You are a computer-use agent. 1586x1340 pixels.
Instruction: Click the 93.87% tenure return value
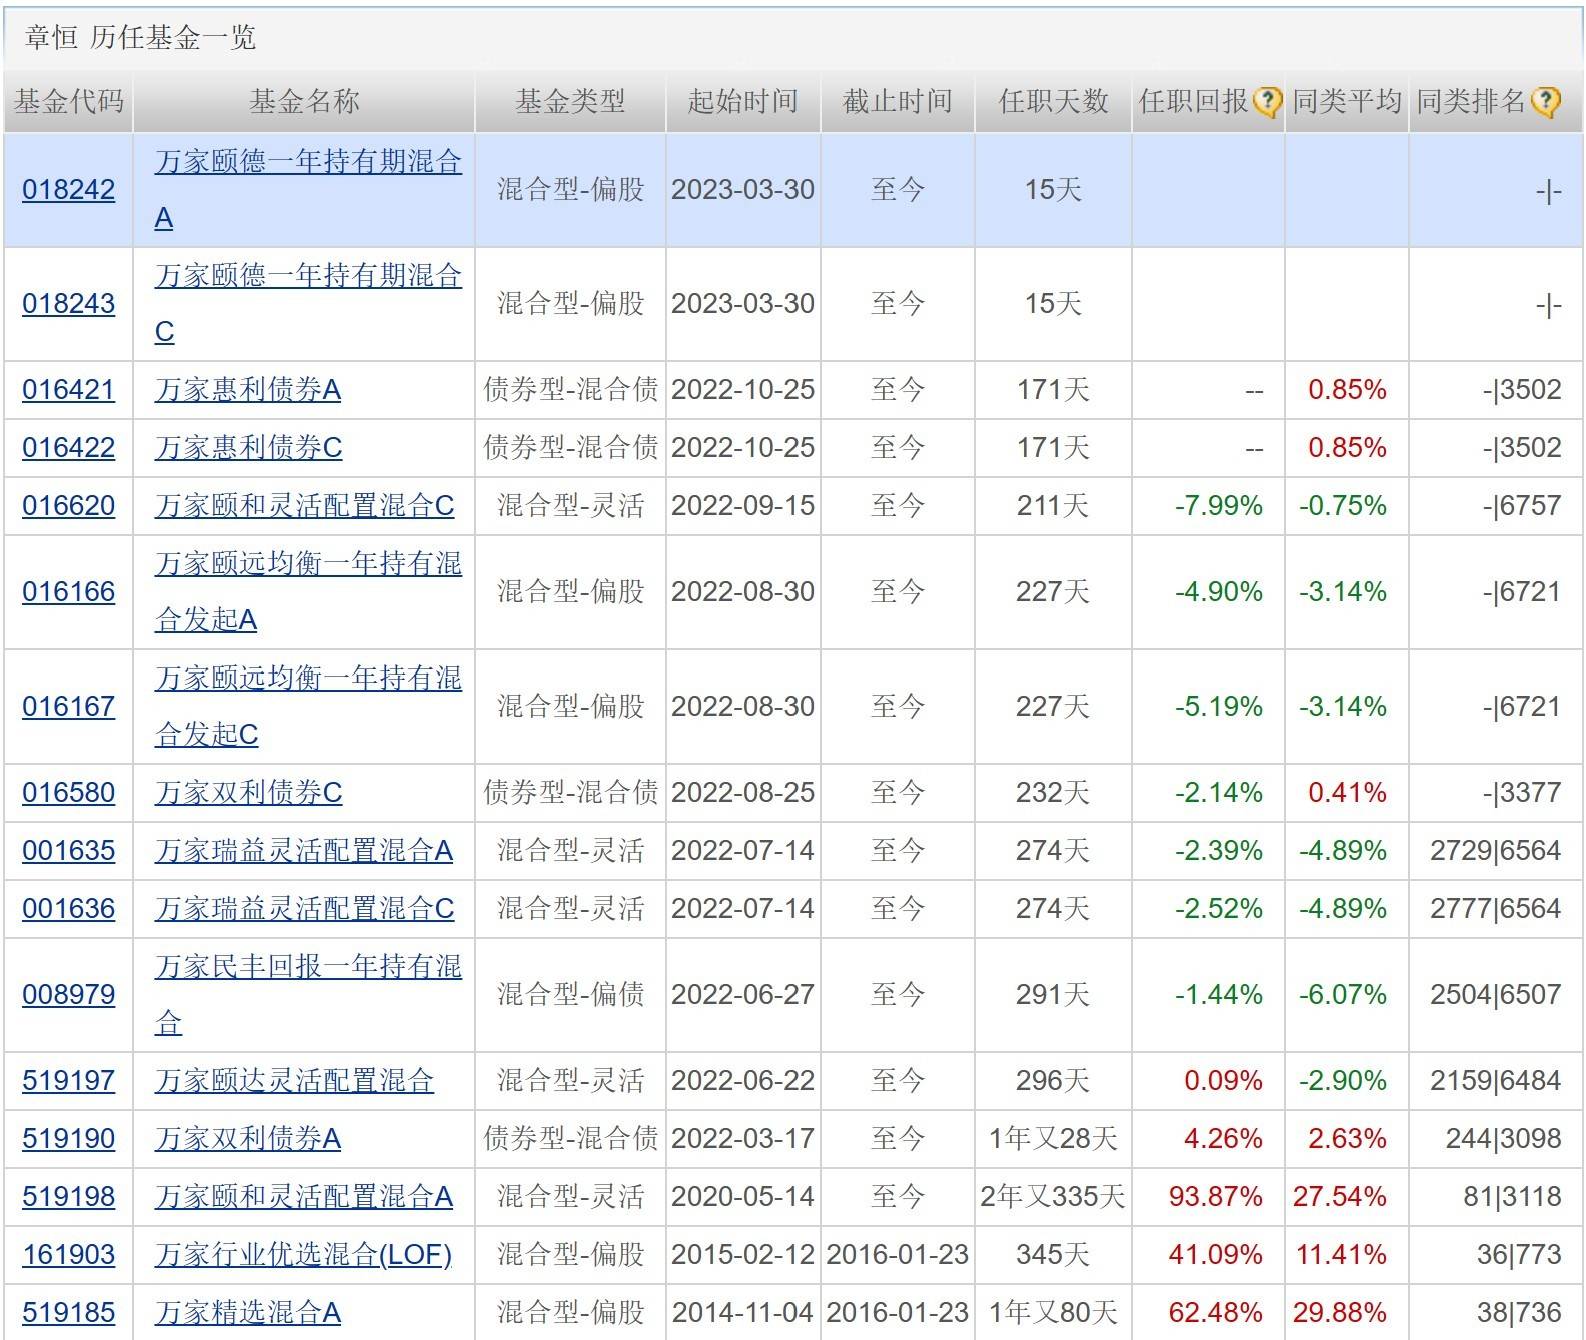1216,1197
